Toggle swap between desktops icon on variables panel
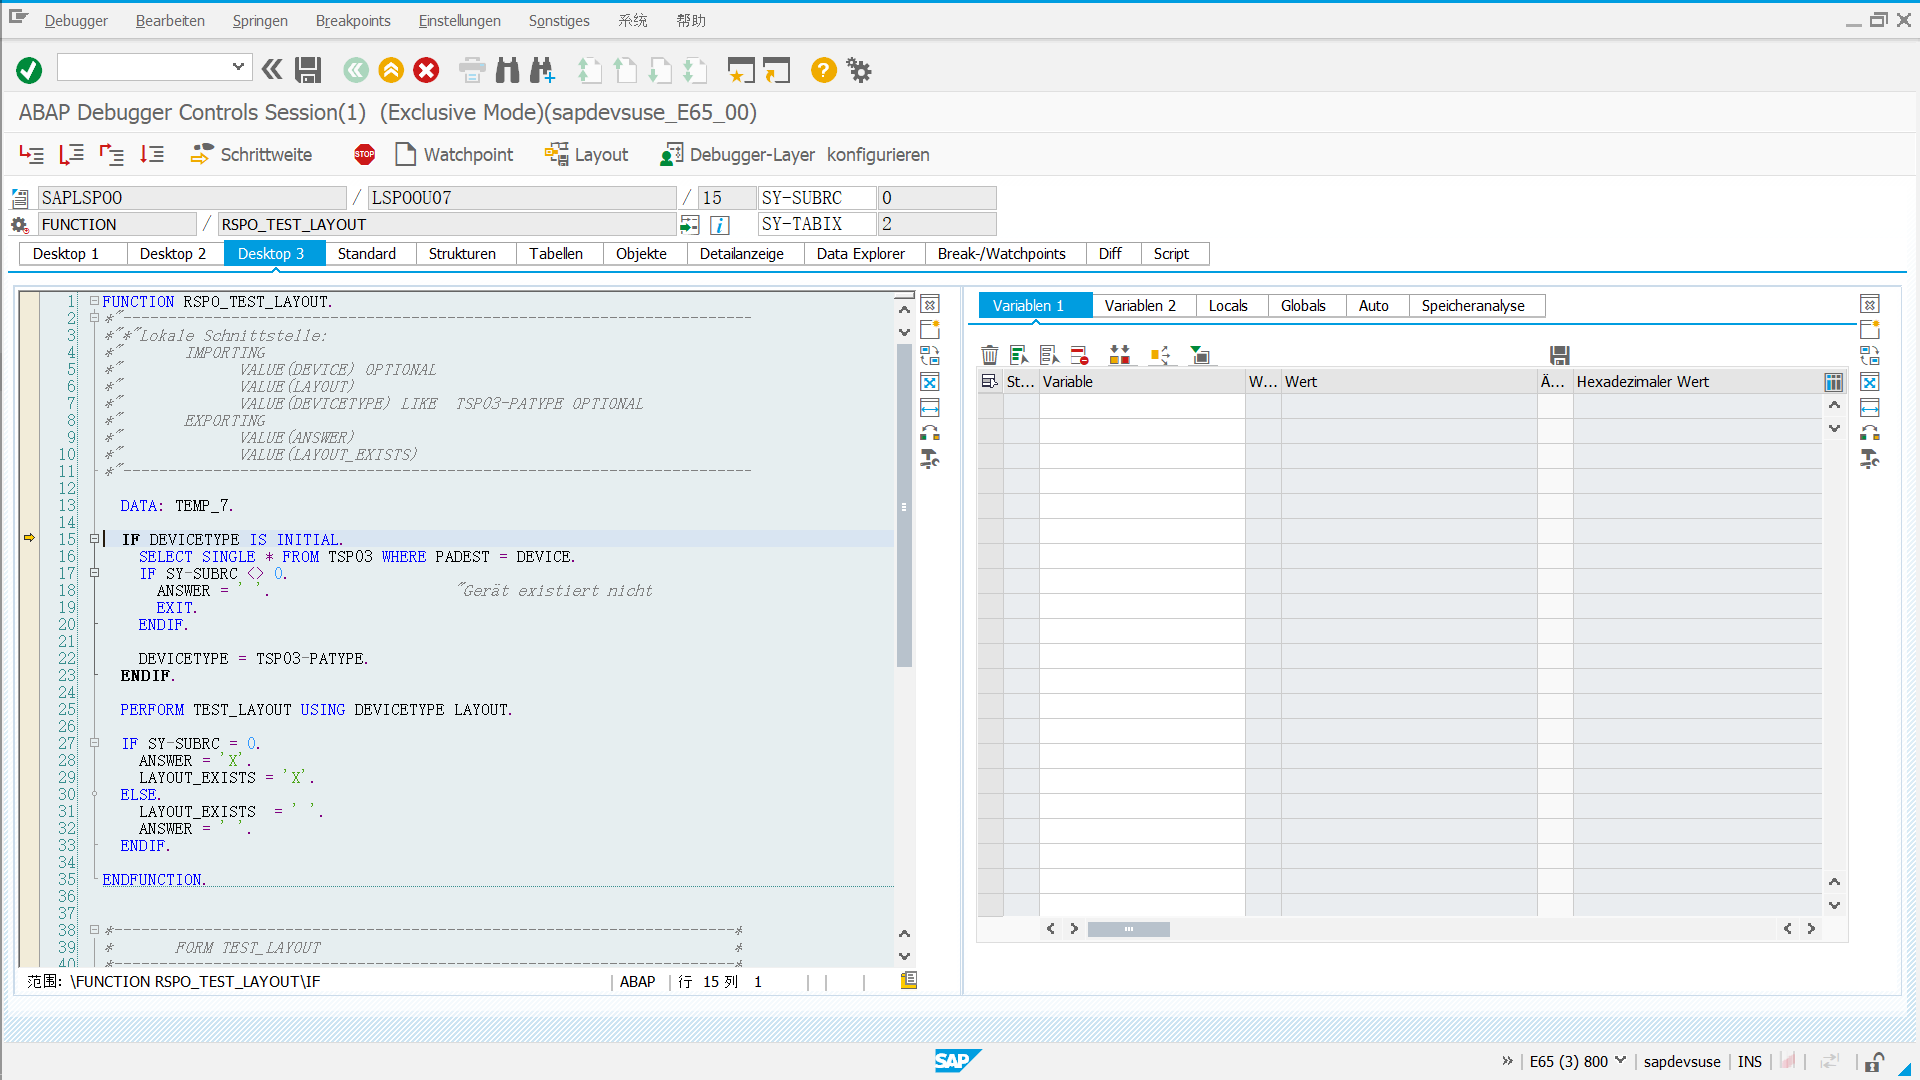Image resolution: width=1920 pixels, height=1080 pixels. click(1871, 355)
